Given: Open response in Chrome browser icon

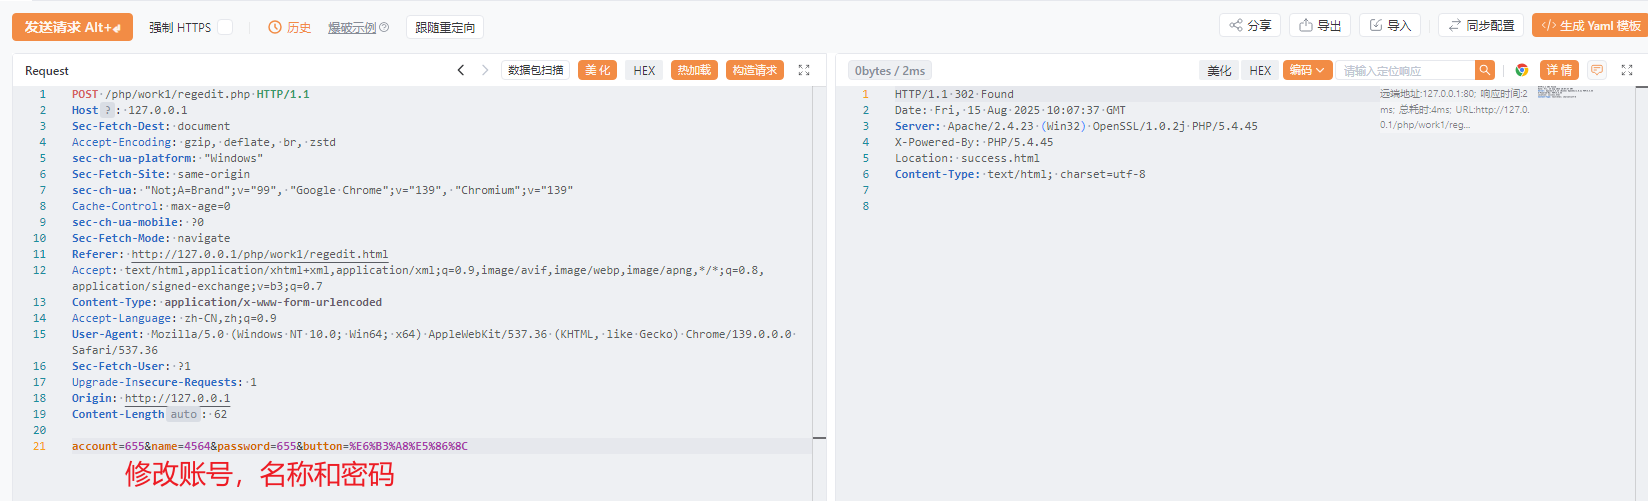Looking at the screenshot, I should pyautogui.click(x=1522, y=70).
